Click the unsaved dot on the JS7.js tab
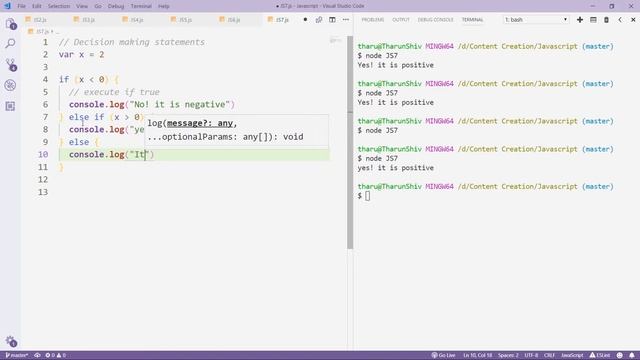 [305, 20]
